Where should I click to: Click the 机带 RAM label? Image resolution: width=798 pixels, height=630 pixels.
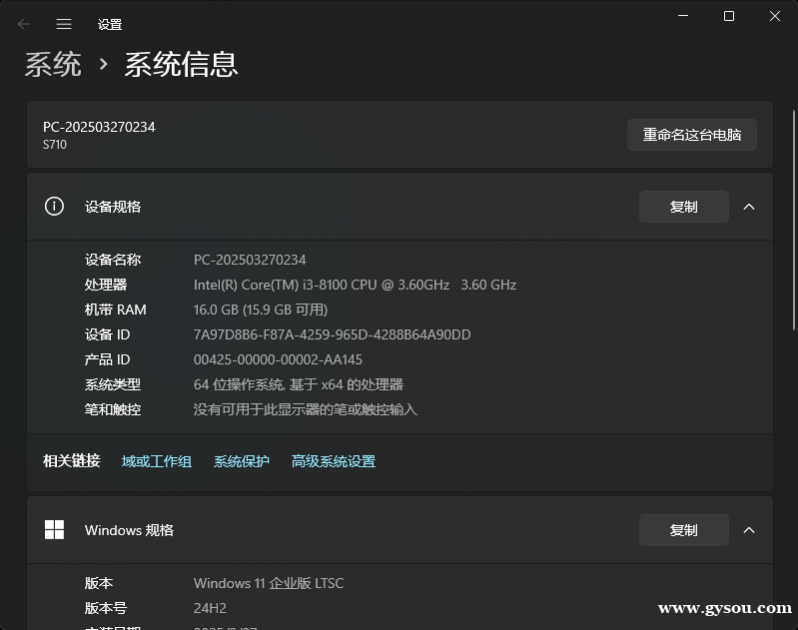pos(116,310)
